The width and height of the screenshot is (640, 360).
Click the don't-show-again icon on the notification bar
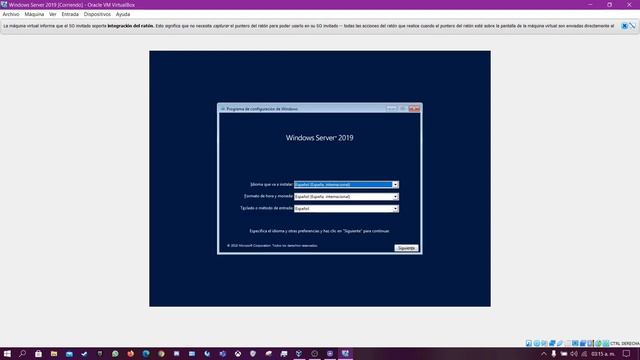click(x=632, y=26)
